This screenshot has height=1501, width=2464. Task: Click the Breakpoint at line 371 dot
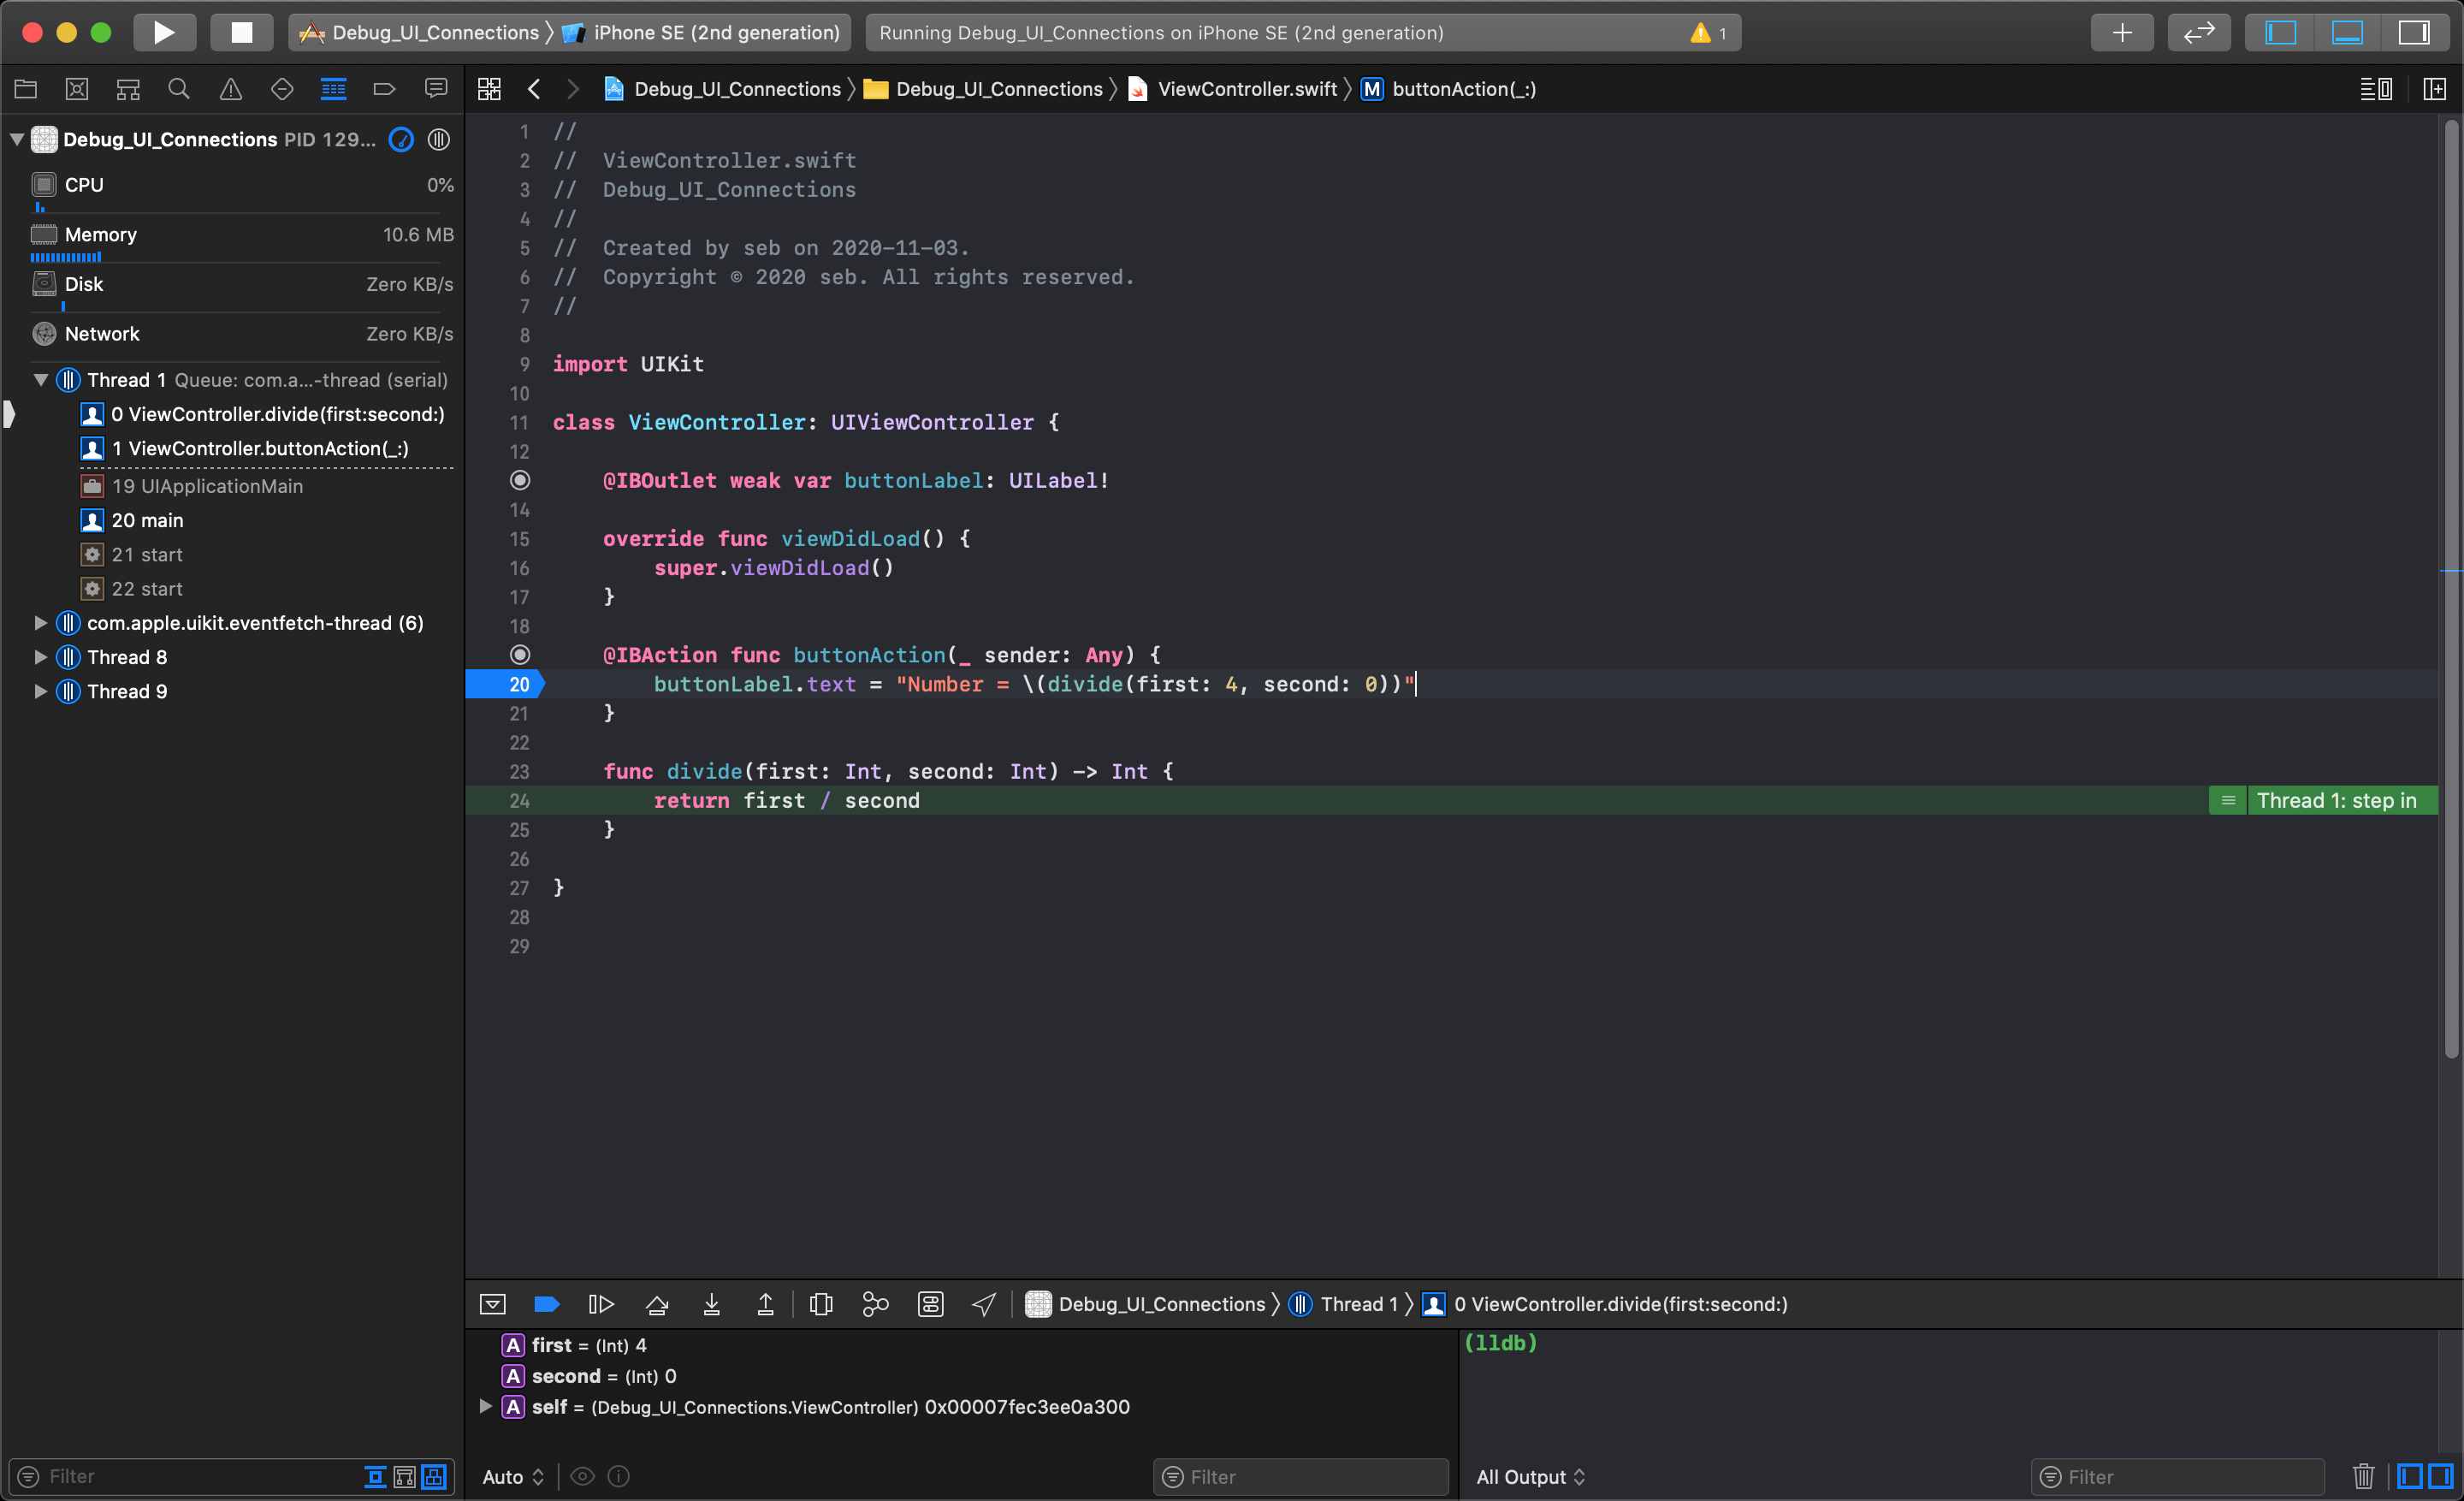521,655
